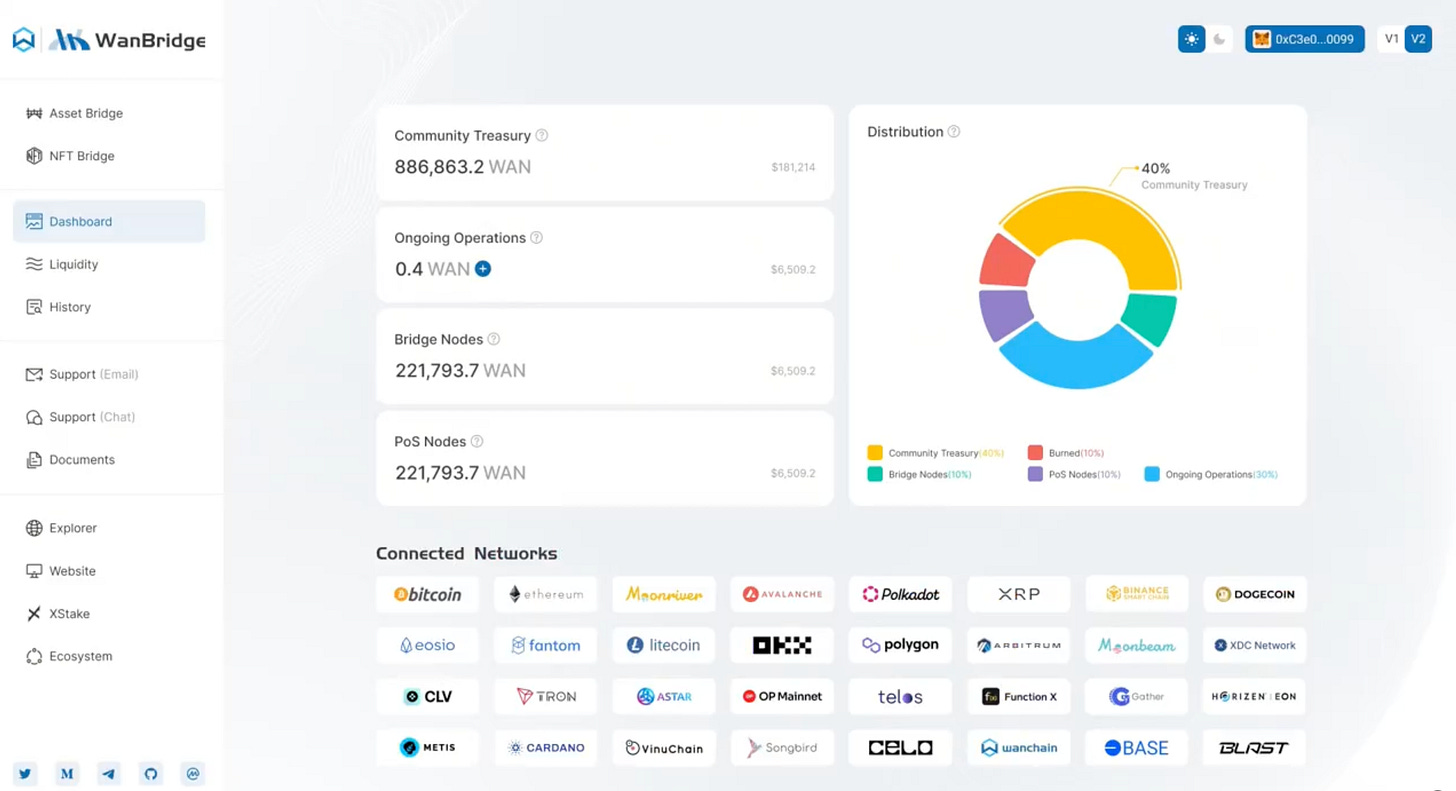Open Support (Chat) link

coord(108,417)
